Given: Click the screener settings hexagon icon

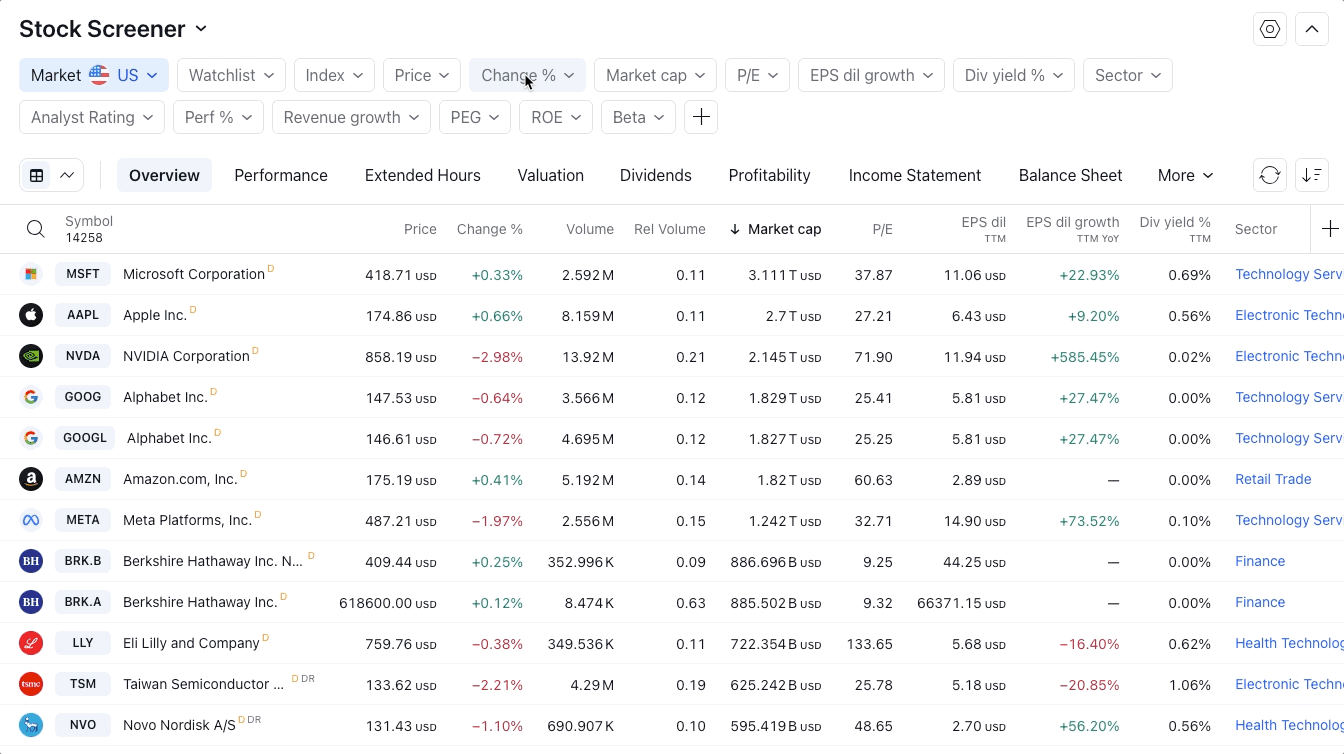Looking at the screenshot, I should tap(1270, 29).
